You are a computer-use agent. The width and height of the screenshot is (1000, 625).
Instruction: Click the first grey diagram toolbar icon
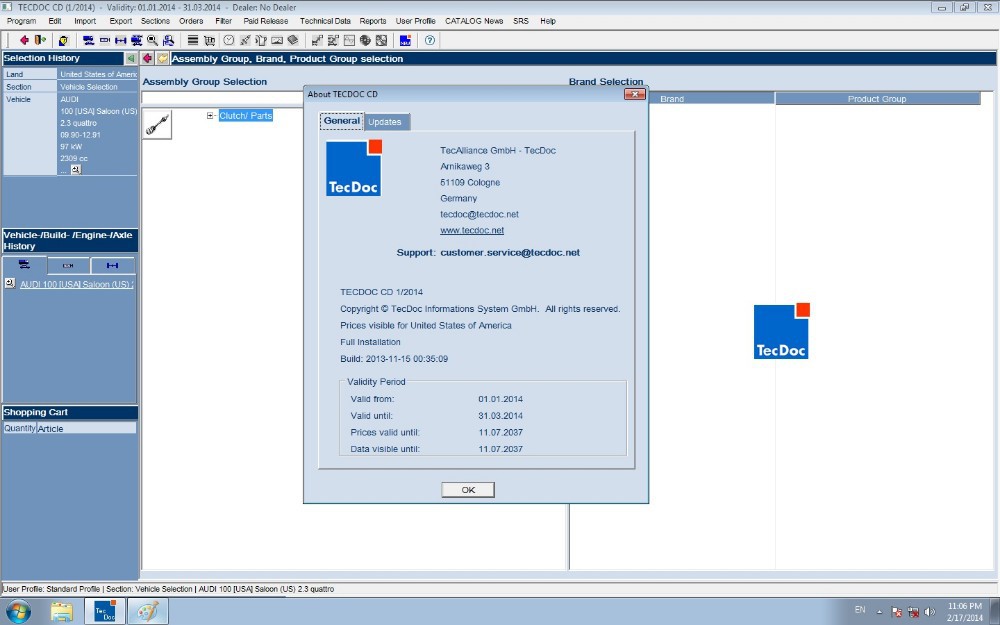tap(317, 40)
